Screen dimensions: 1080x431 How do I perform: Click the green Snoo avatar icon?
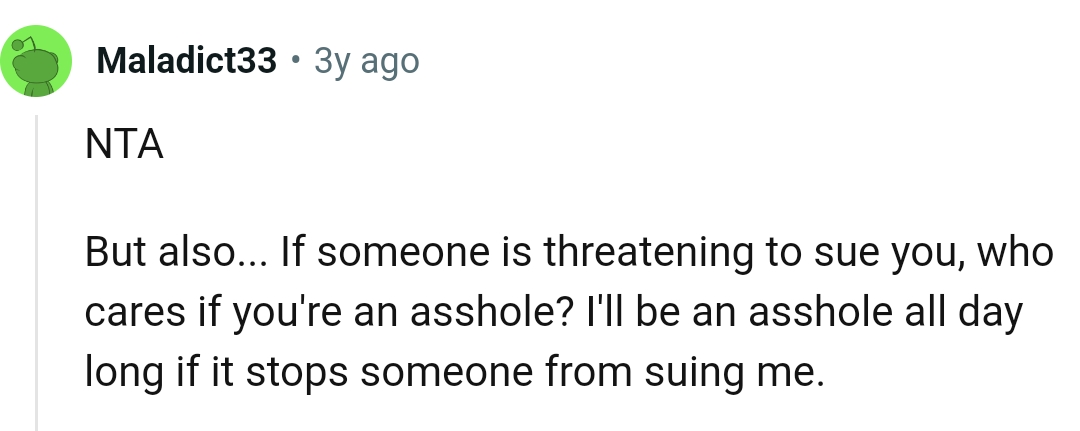coord(40,63)
